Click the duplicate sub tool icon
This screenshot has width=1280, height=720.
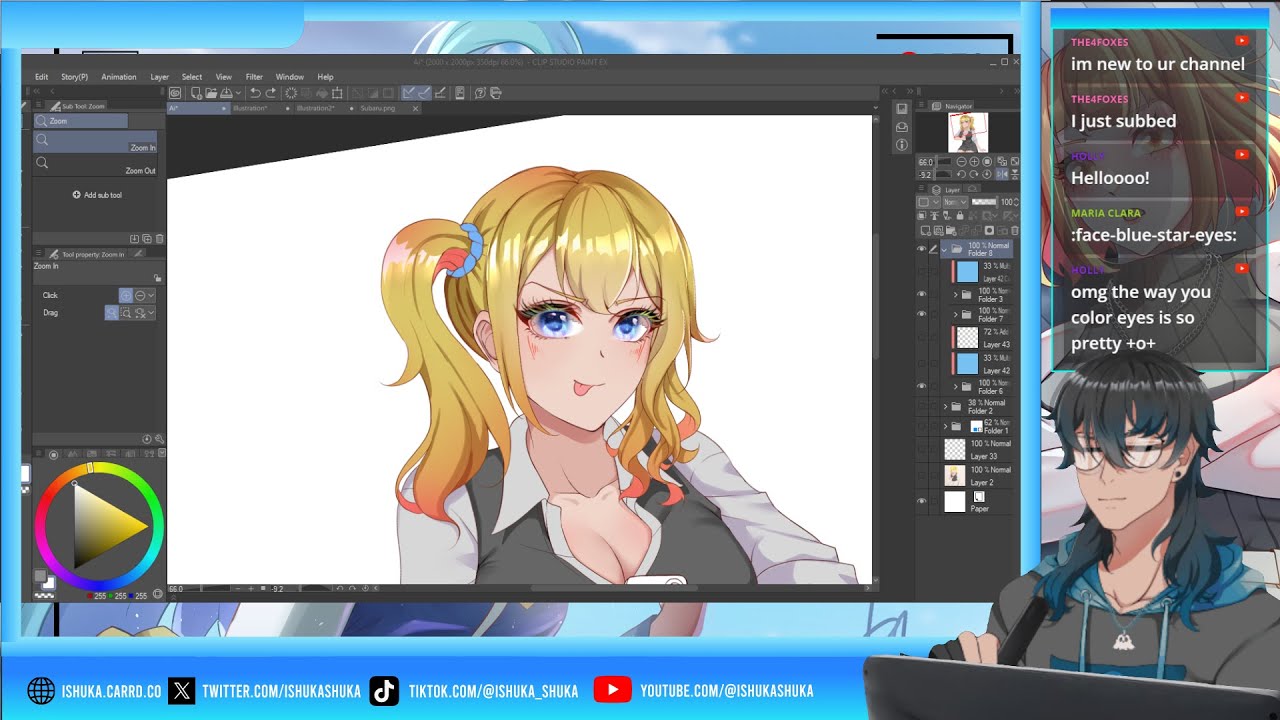click(147, 239)
